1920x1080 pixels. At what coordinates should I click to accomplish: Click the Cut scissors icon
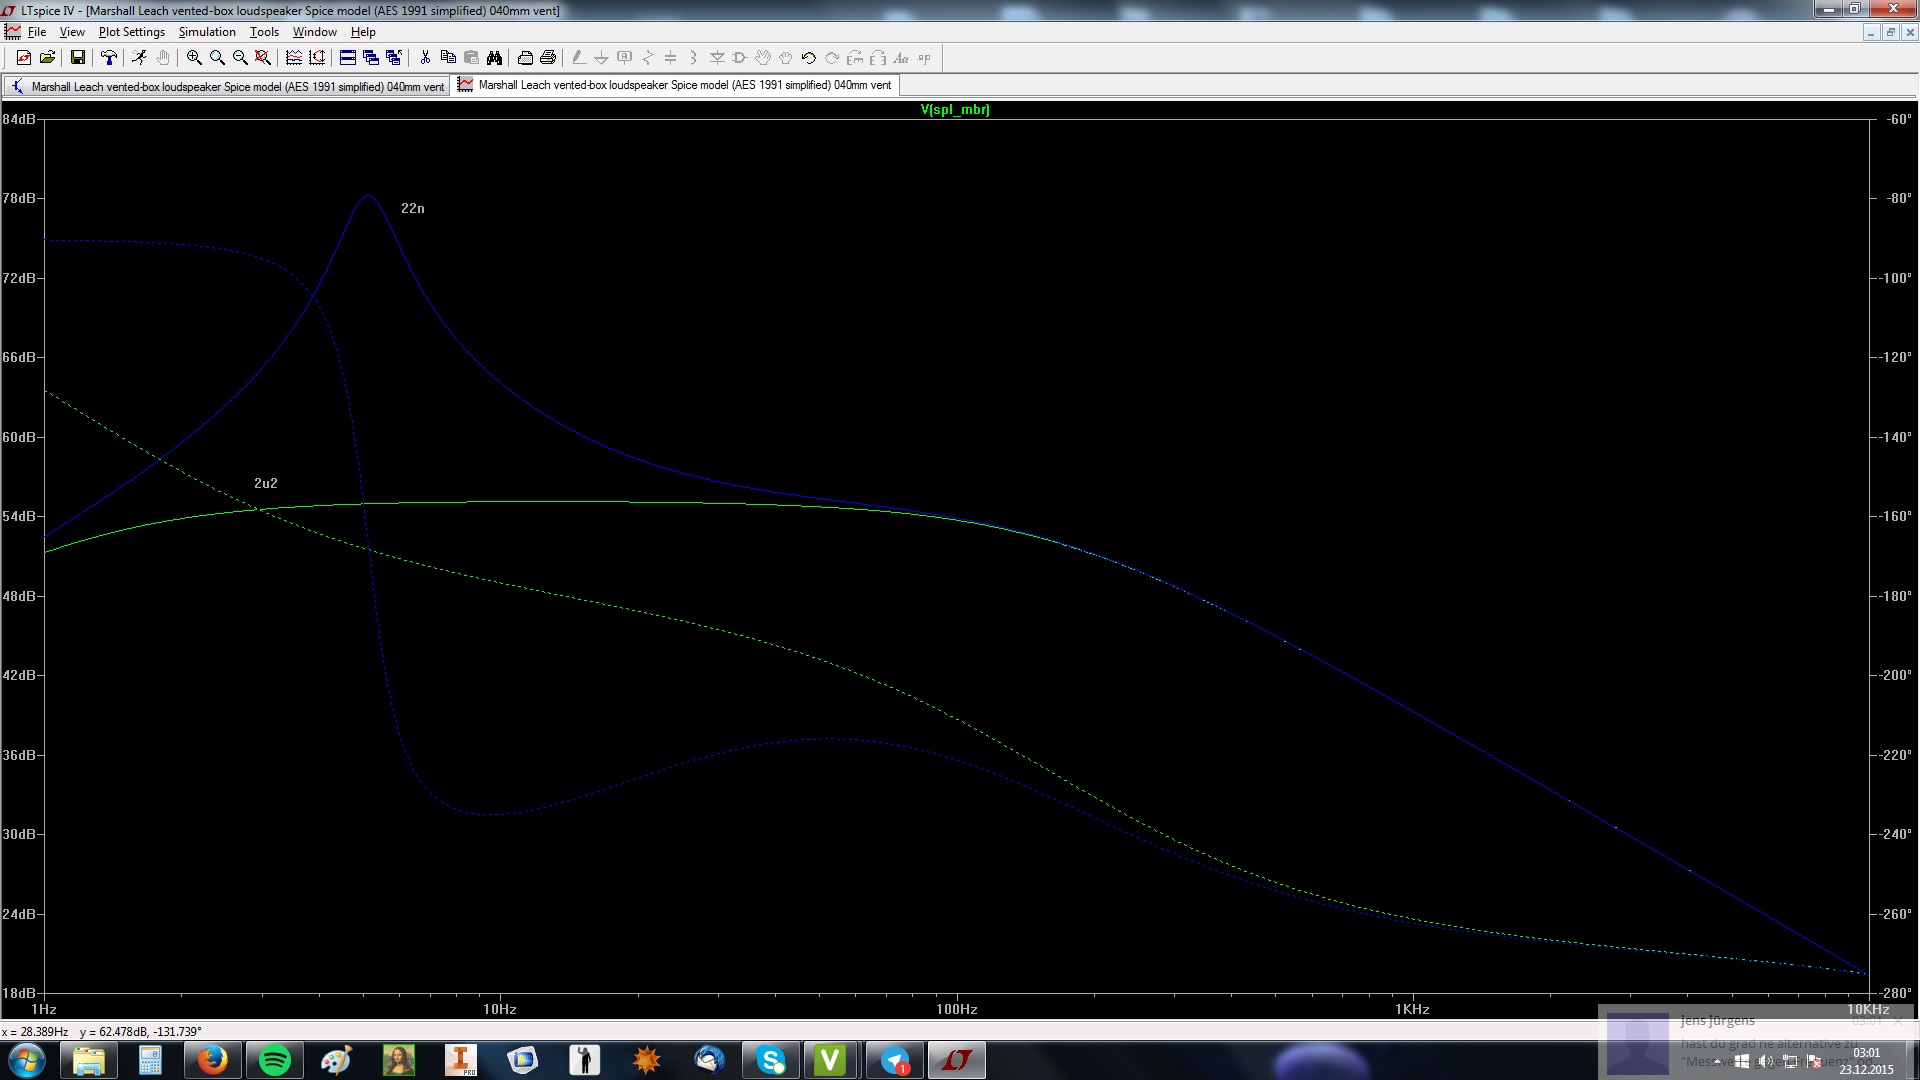pos(425,58)
